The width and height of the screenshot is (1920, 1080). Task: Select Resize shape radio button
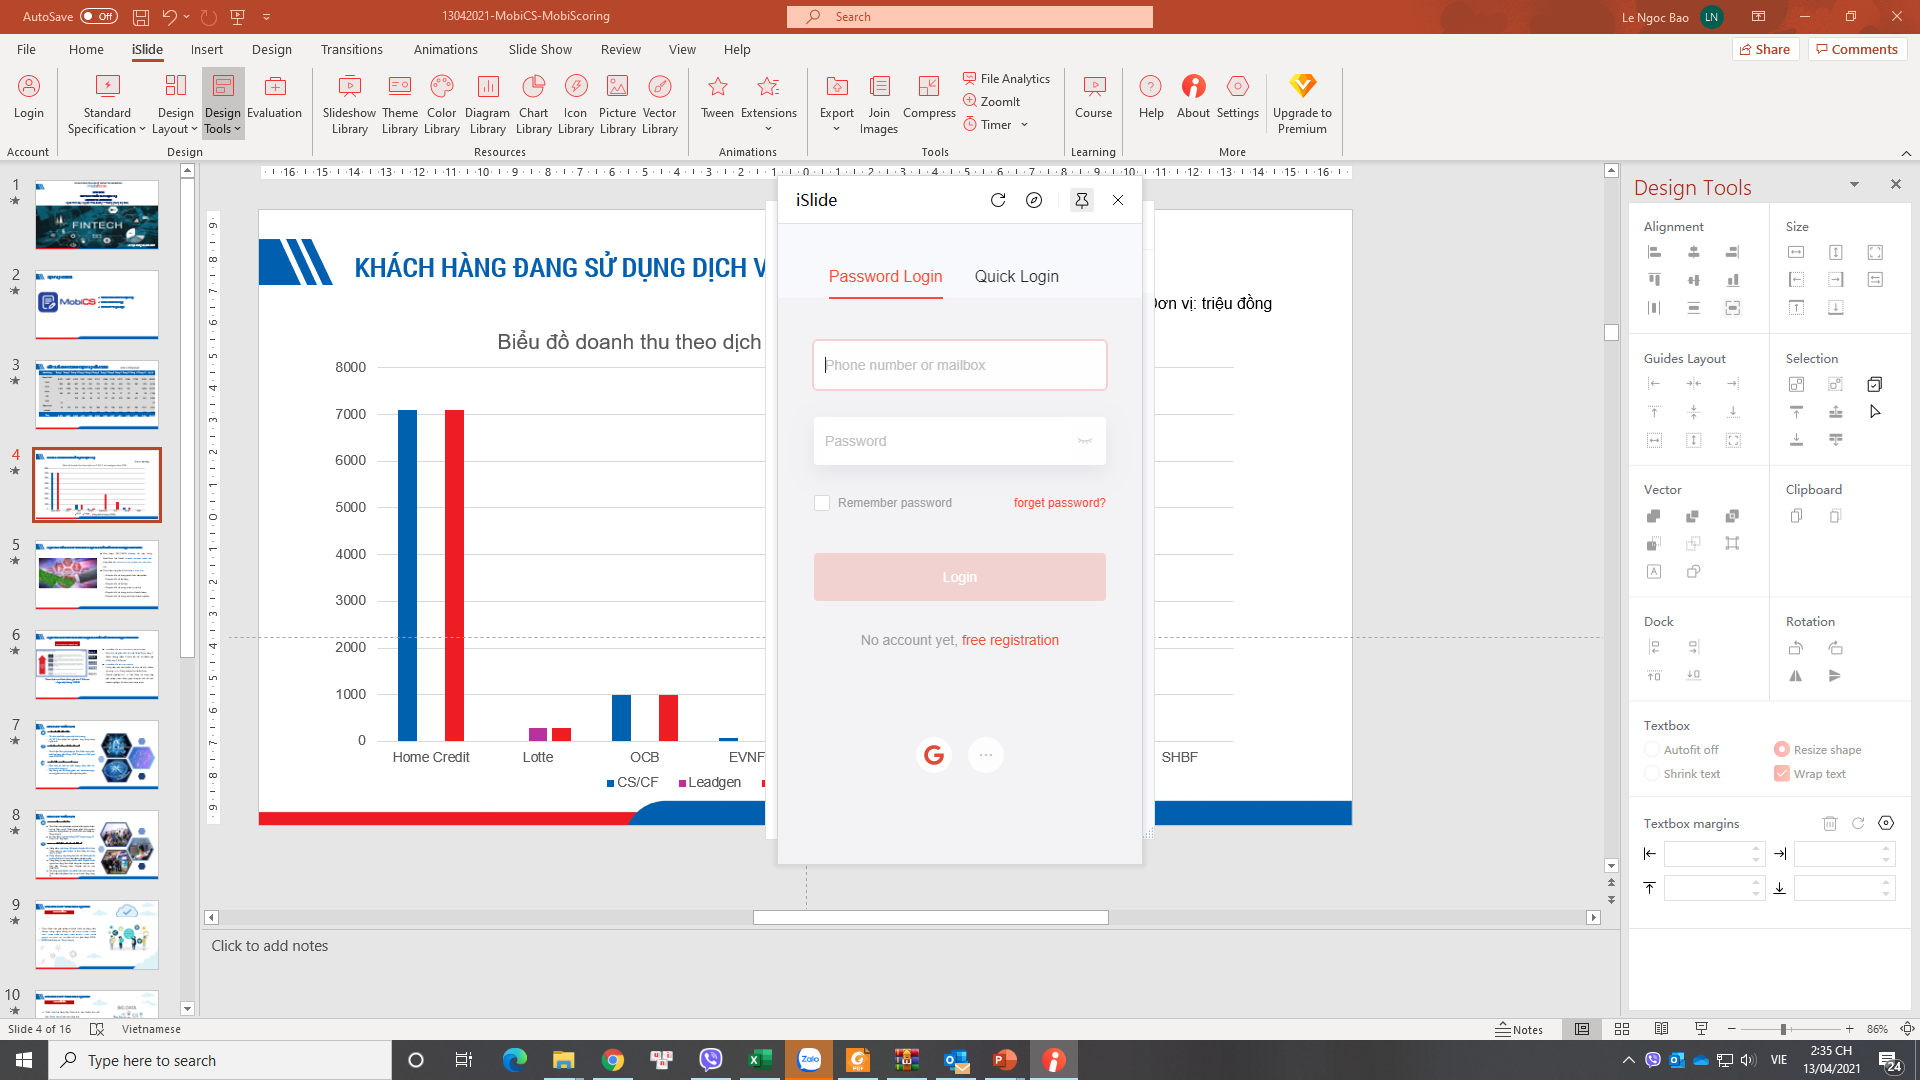[x=1782, y=749]
